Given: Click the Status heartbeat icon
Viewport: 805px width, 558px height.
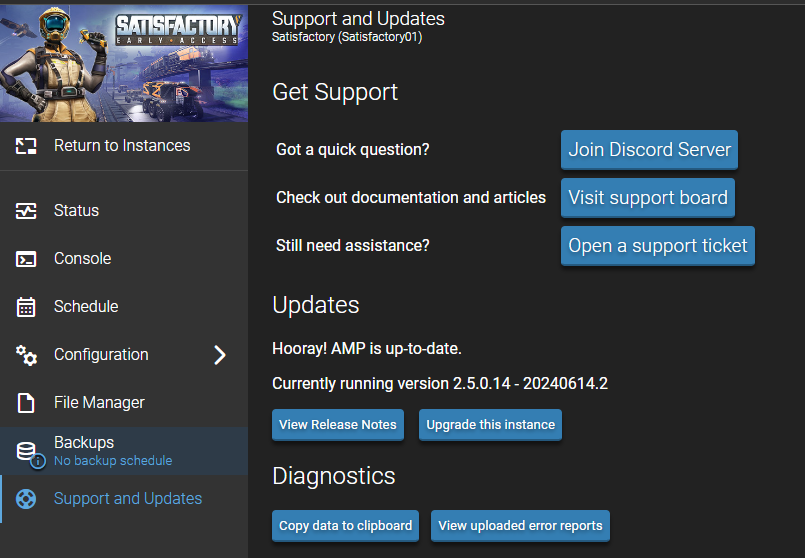Looking at the screenshot, I should coord(26,210).
